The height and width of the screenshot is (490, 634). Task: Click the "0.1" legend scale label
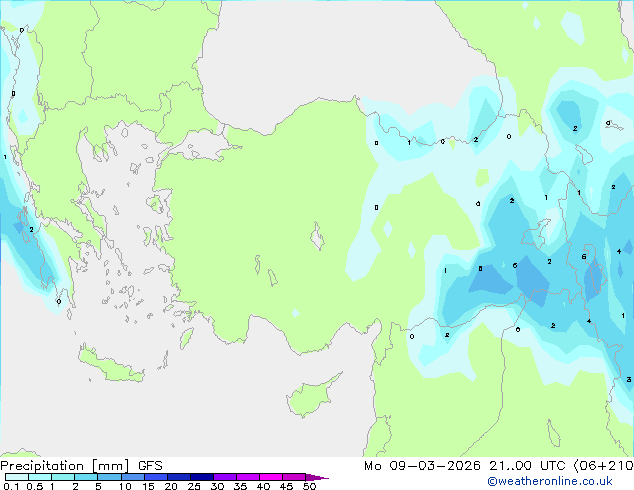[x=11, y=486]
